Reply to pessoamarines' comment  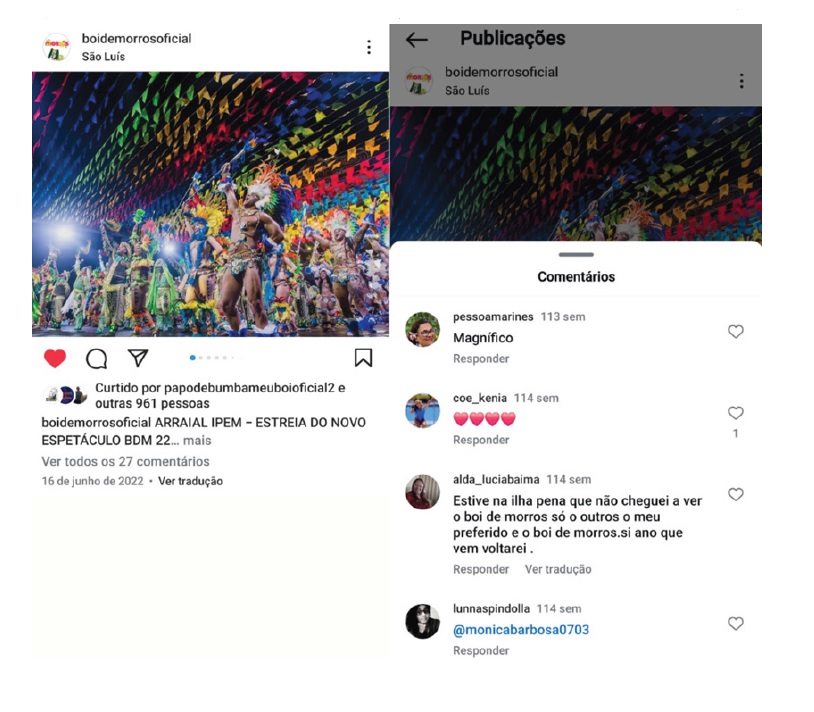tap(481, 359)
